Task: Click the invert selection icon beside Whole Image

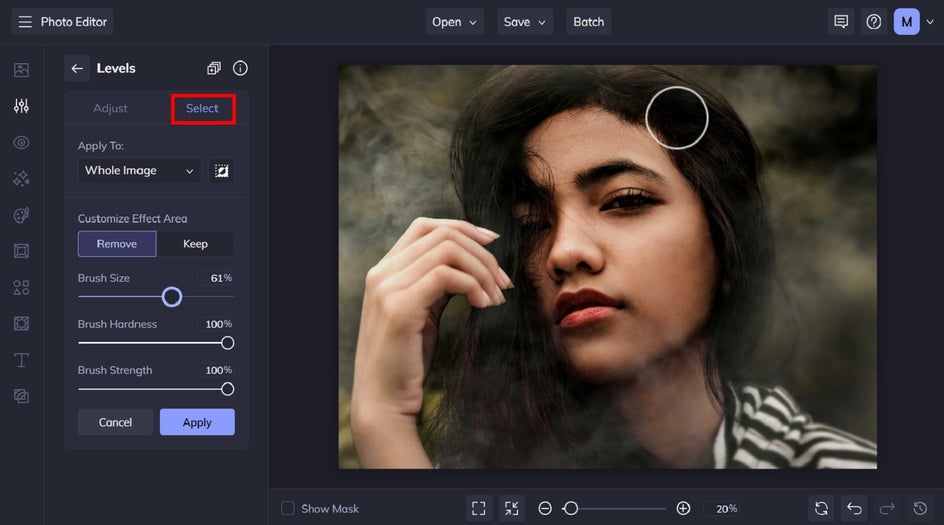Action: coord(222,171)
